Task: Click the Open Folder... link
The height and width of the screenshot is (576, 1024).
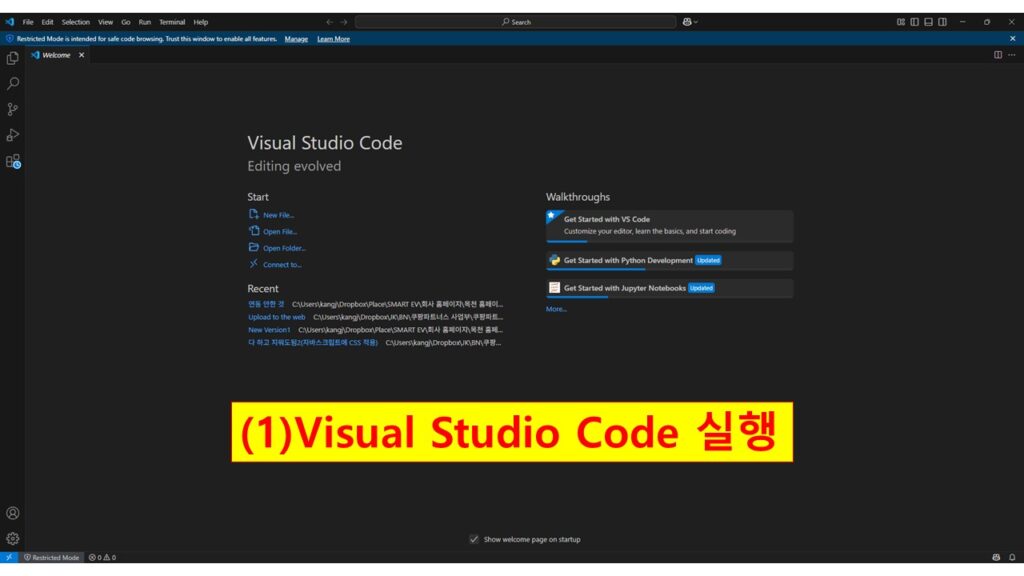Action: 284,248
